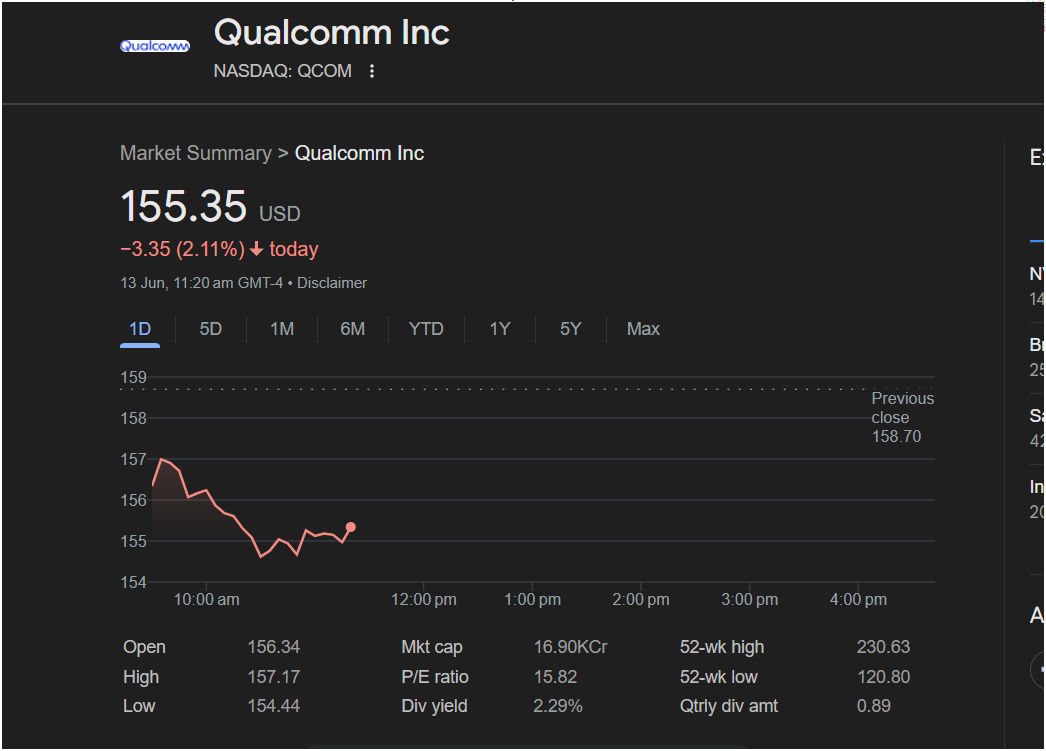Viewport: 1046px width, 751px height.
Task: Switch to the YTD chart view
Action: (x=426, y=329)
